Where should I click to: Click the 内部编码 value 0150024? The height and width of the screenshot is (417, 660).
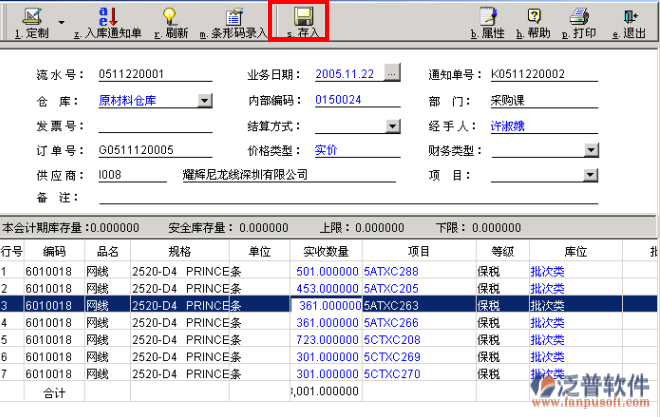[x=338, y=100]
